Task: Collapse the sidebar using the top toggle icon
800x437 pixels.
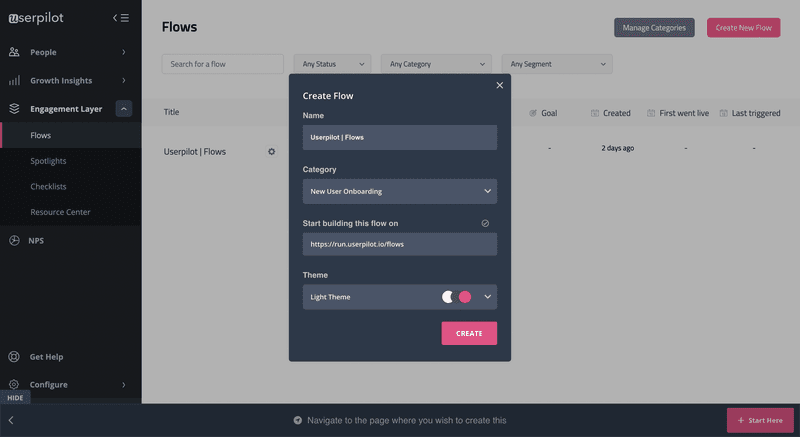Action: (x=121, y=17)
